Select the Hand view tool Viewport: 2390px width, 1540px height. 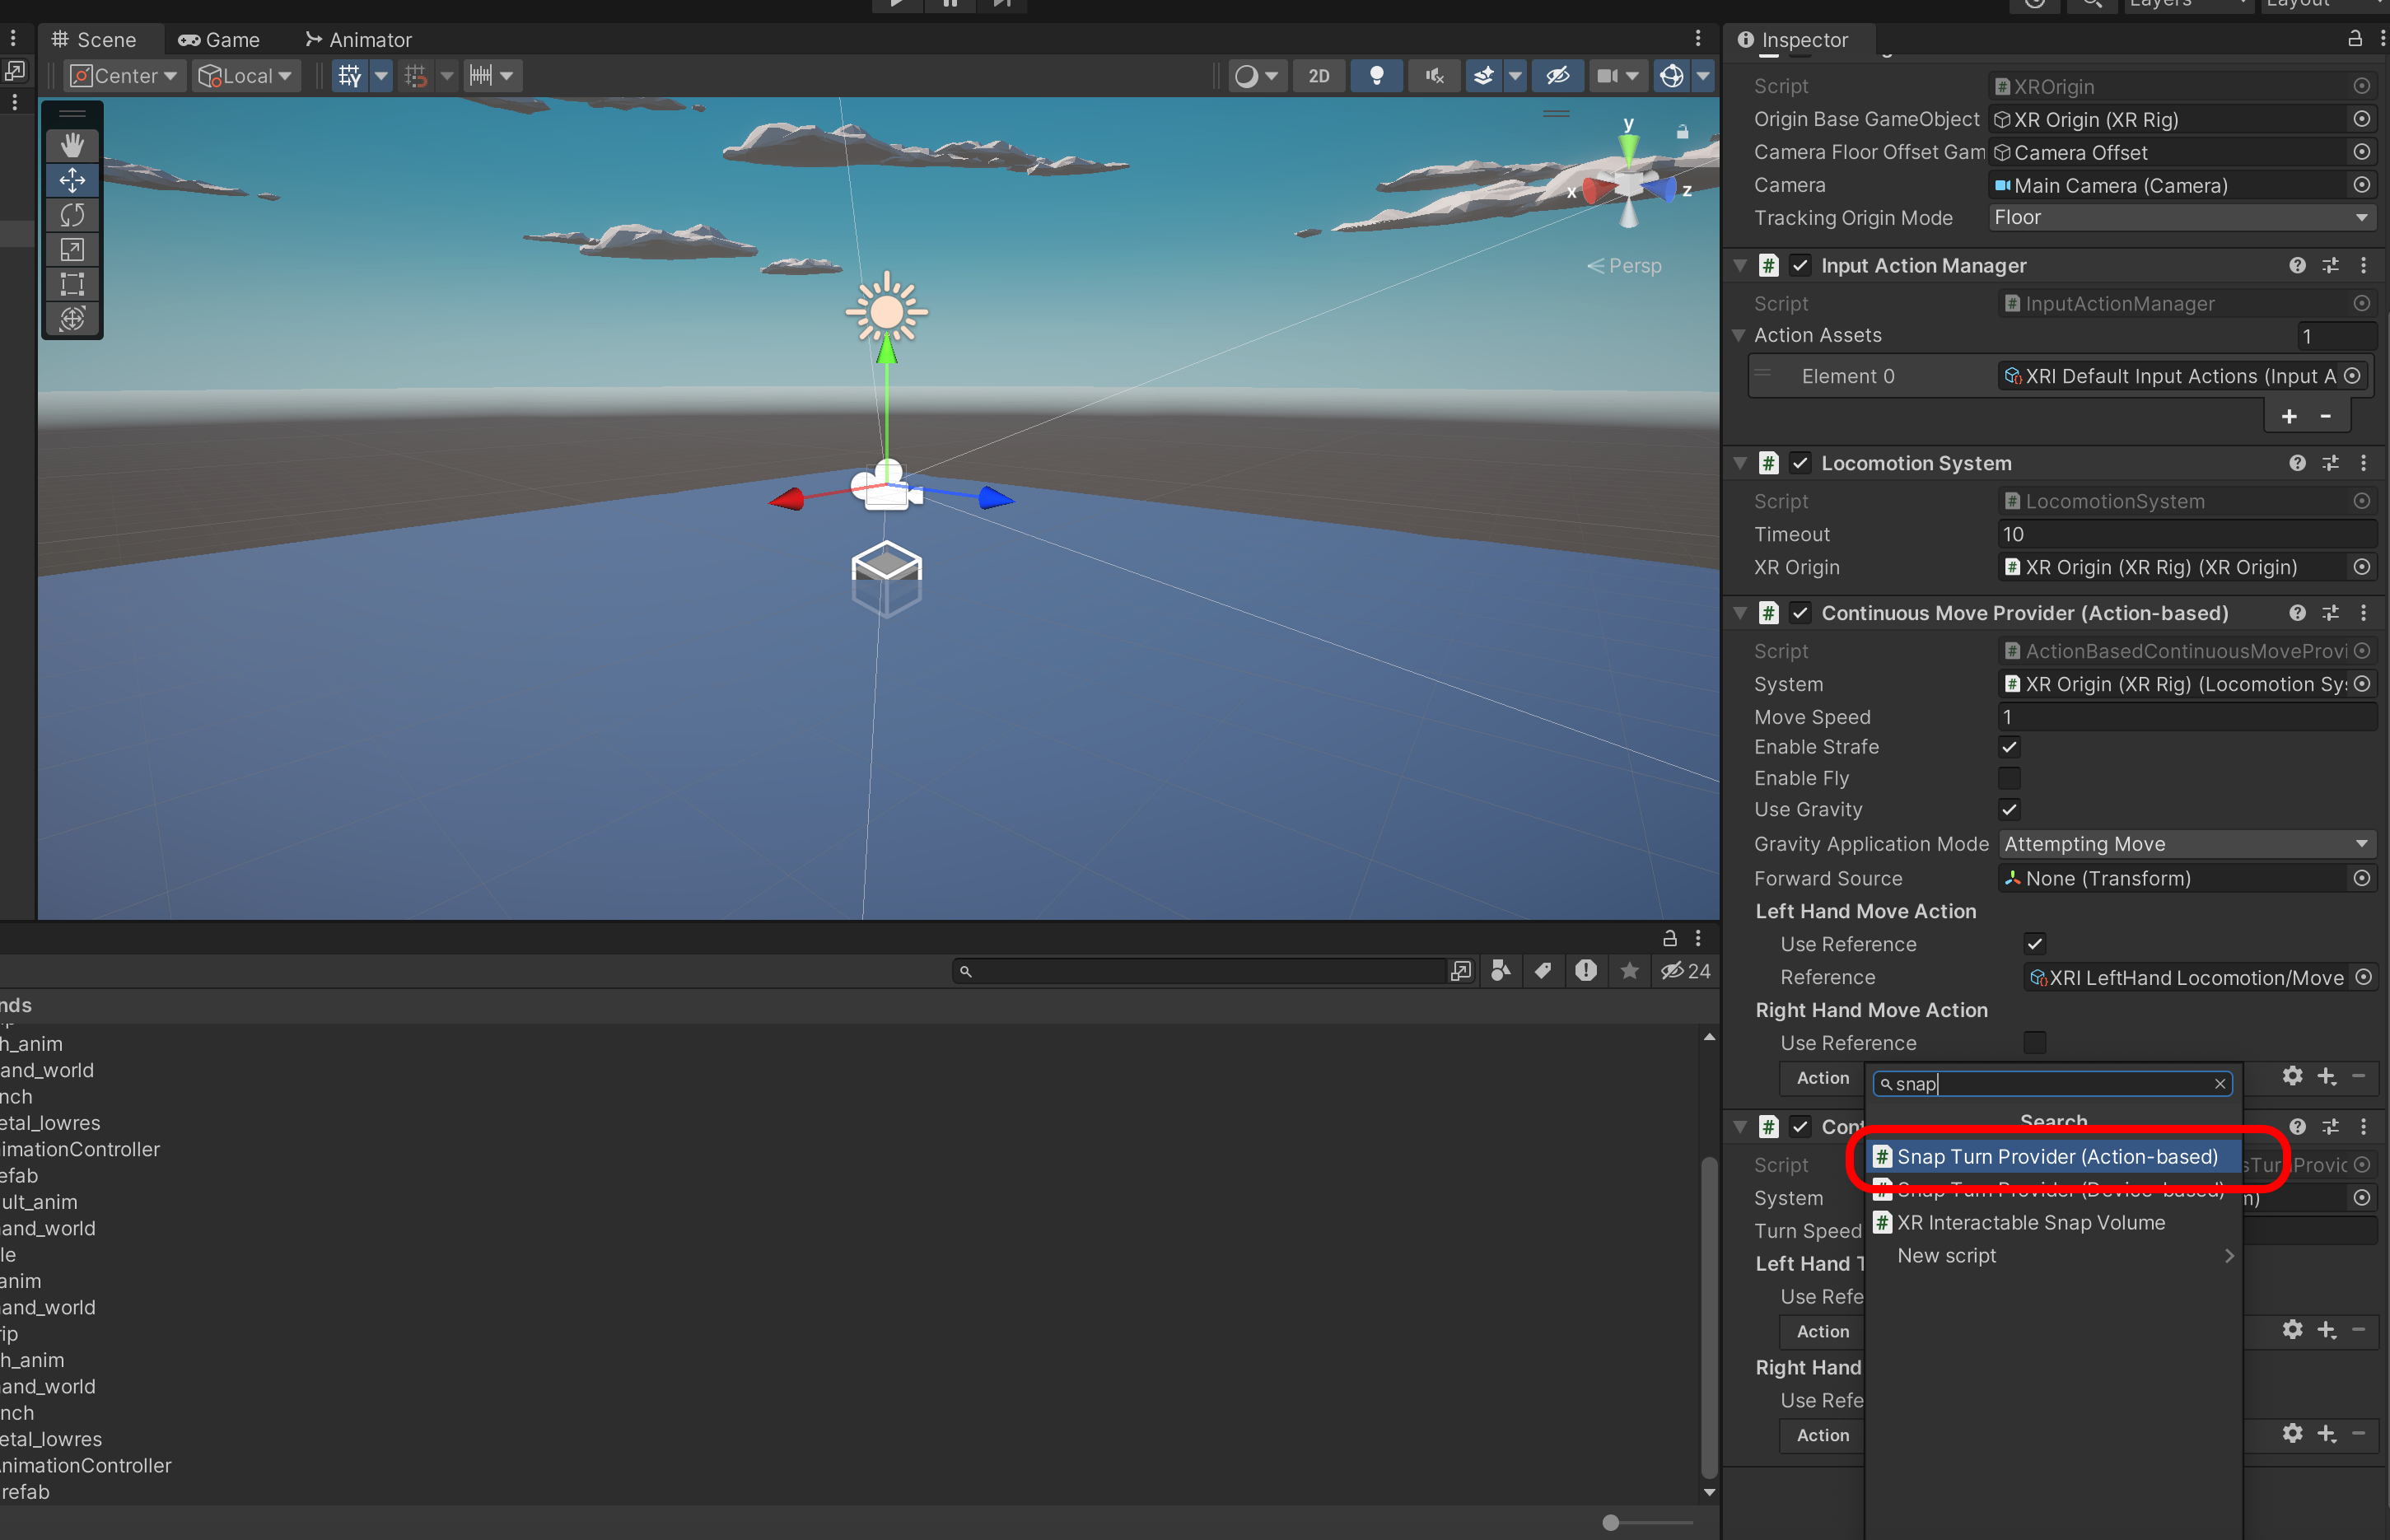click(72, 146)
